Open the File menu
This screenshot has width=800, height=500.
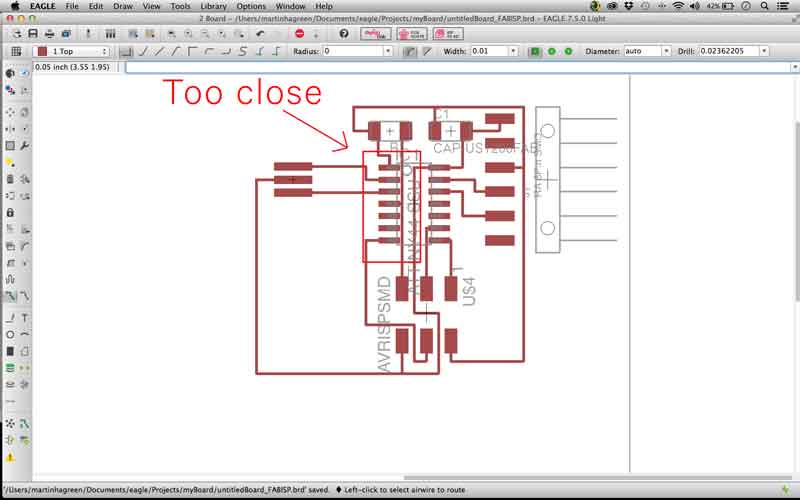(72, 6)
